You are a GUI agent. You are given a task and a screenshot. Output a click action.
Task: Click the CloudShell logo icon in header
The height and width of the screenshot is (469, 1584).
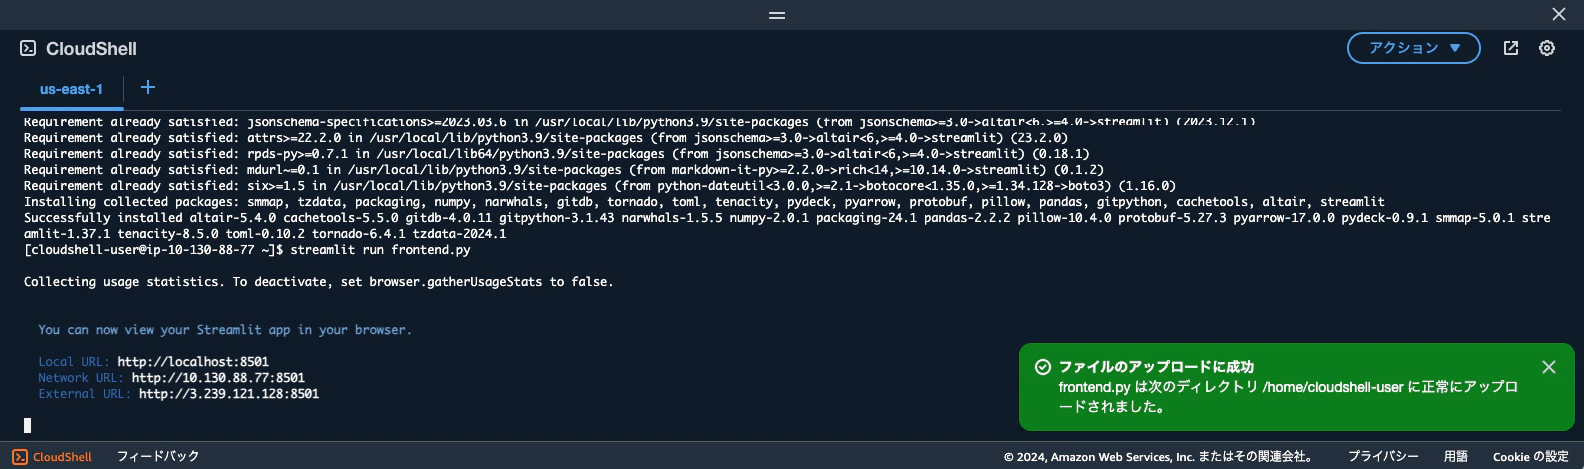pyautogui.click(x=28, y=48)
